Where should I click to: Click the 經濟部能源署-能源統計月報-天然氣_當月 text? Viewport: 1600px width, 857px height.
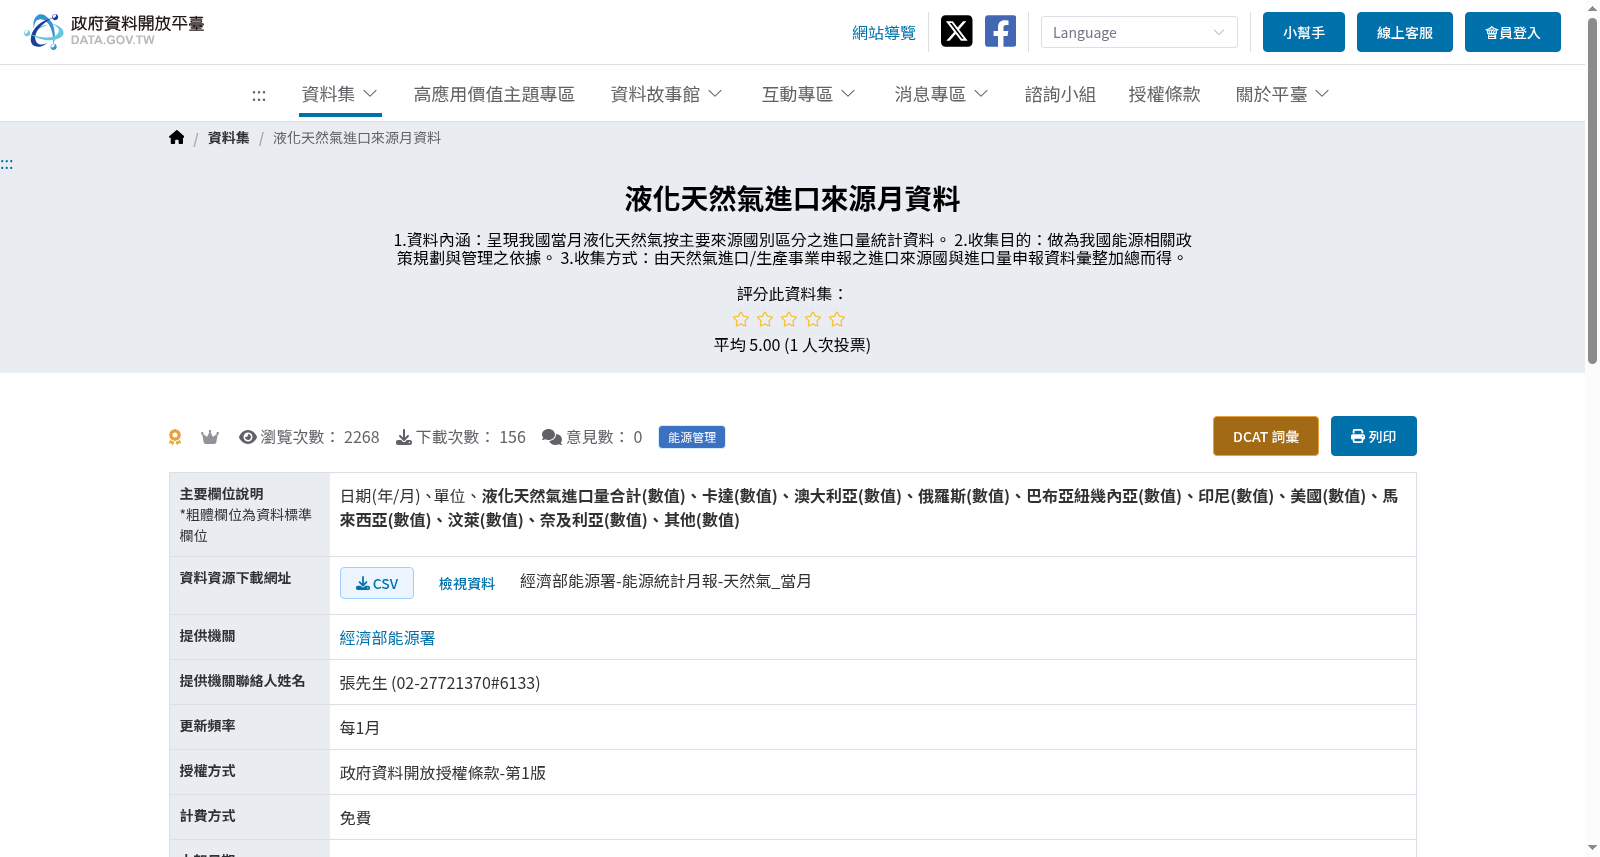click(x=666, y=581)
